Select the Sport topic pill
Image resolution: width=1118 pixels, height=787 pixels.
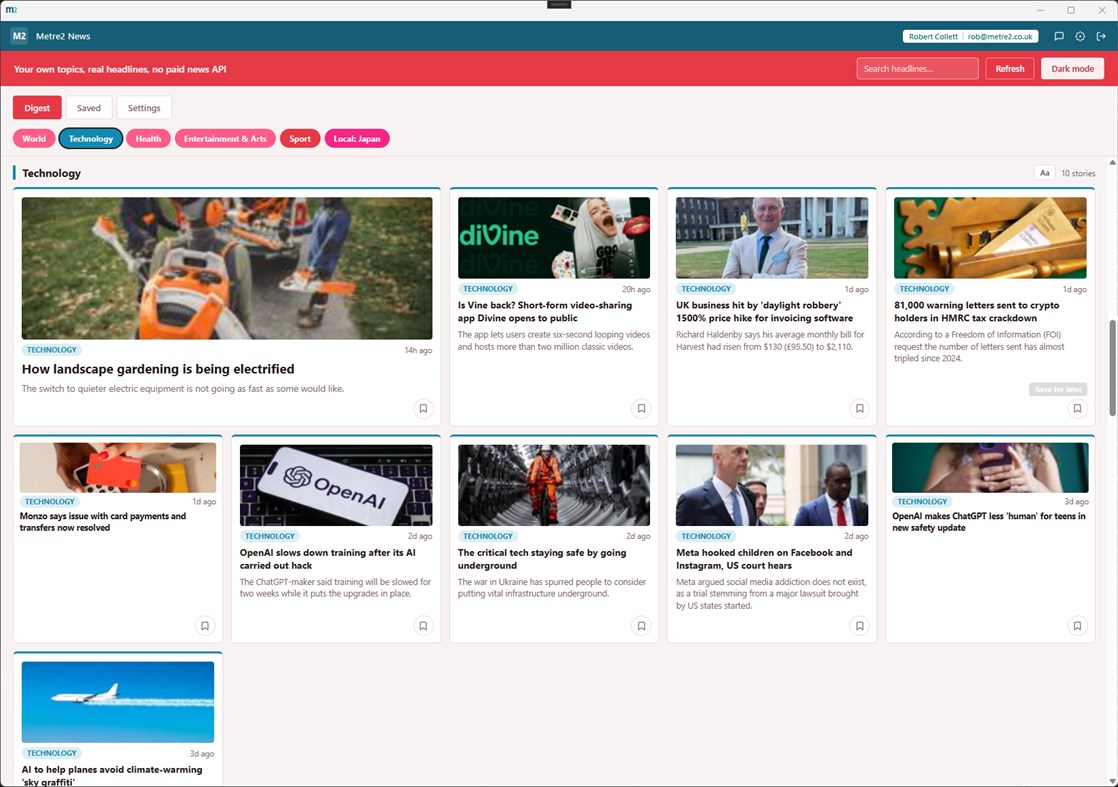click(300, 138)
